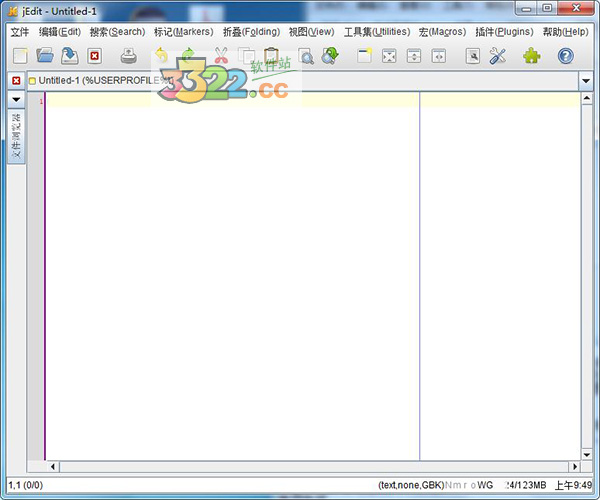Click the Close Buffer red X toolbar icon
The width and height of the screenshot is (600, 500).
(95, 57)
